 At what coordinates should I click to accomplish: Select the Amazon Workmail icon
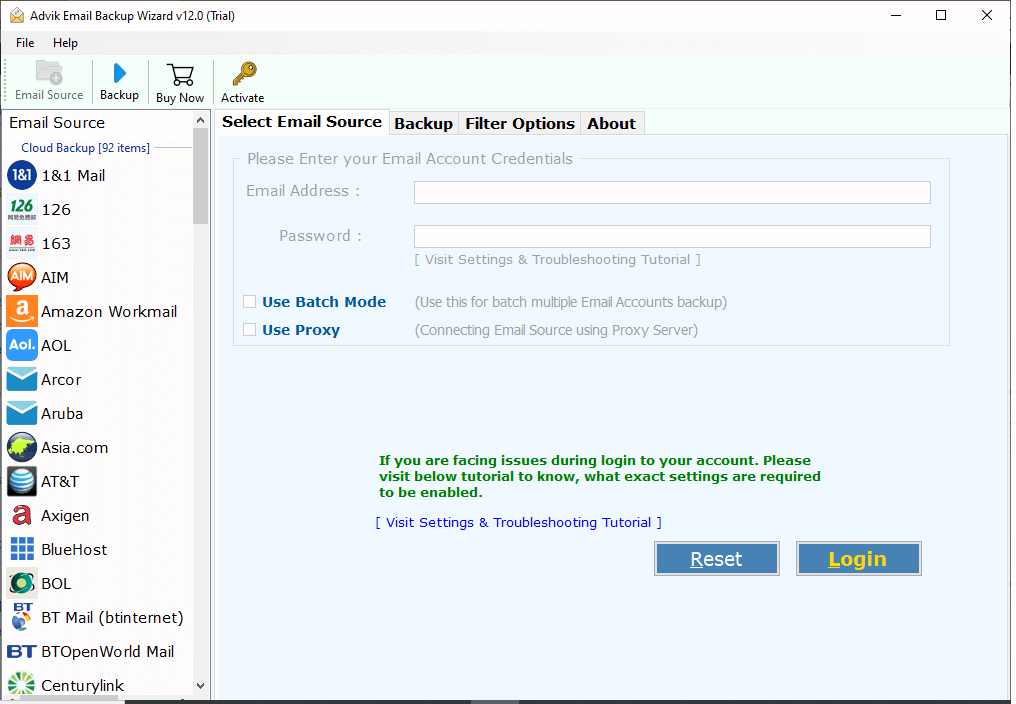tap(22, 311)
